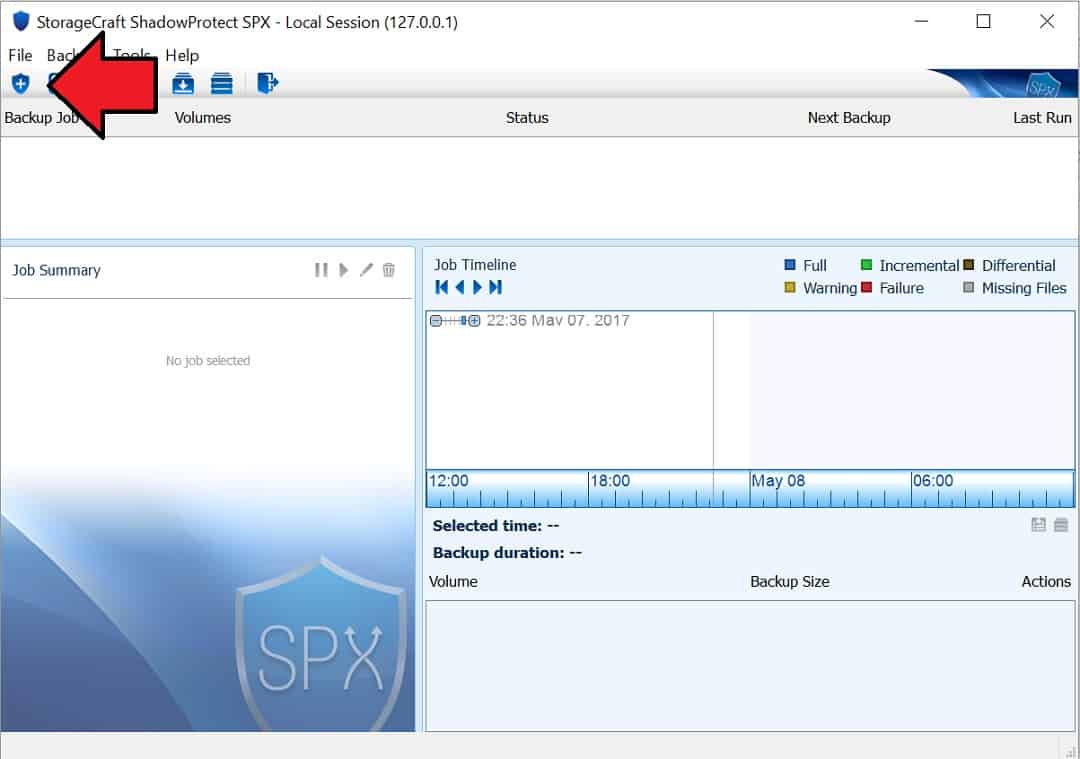Image resolution: width=1080 pixels, height=759 pixels.
Task: Click the Volumes column header
Action: (202, 118)
